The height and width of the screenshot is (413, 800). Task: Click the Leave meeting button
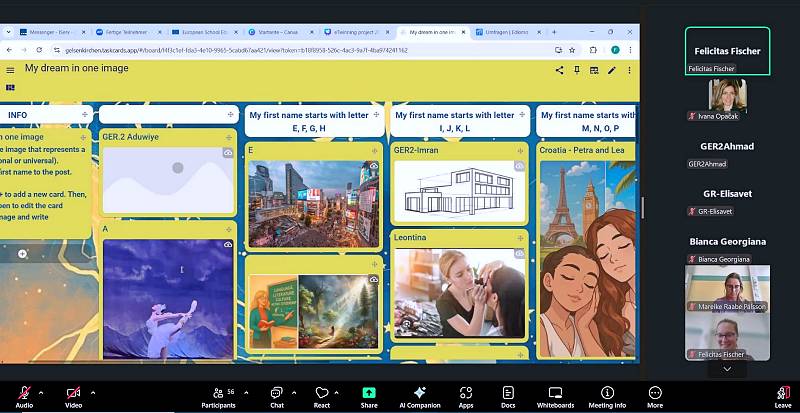(x=782, y=397)
